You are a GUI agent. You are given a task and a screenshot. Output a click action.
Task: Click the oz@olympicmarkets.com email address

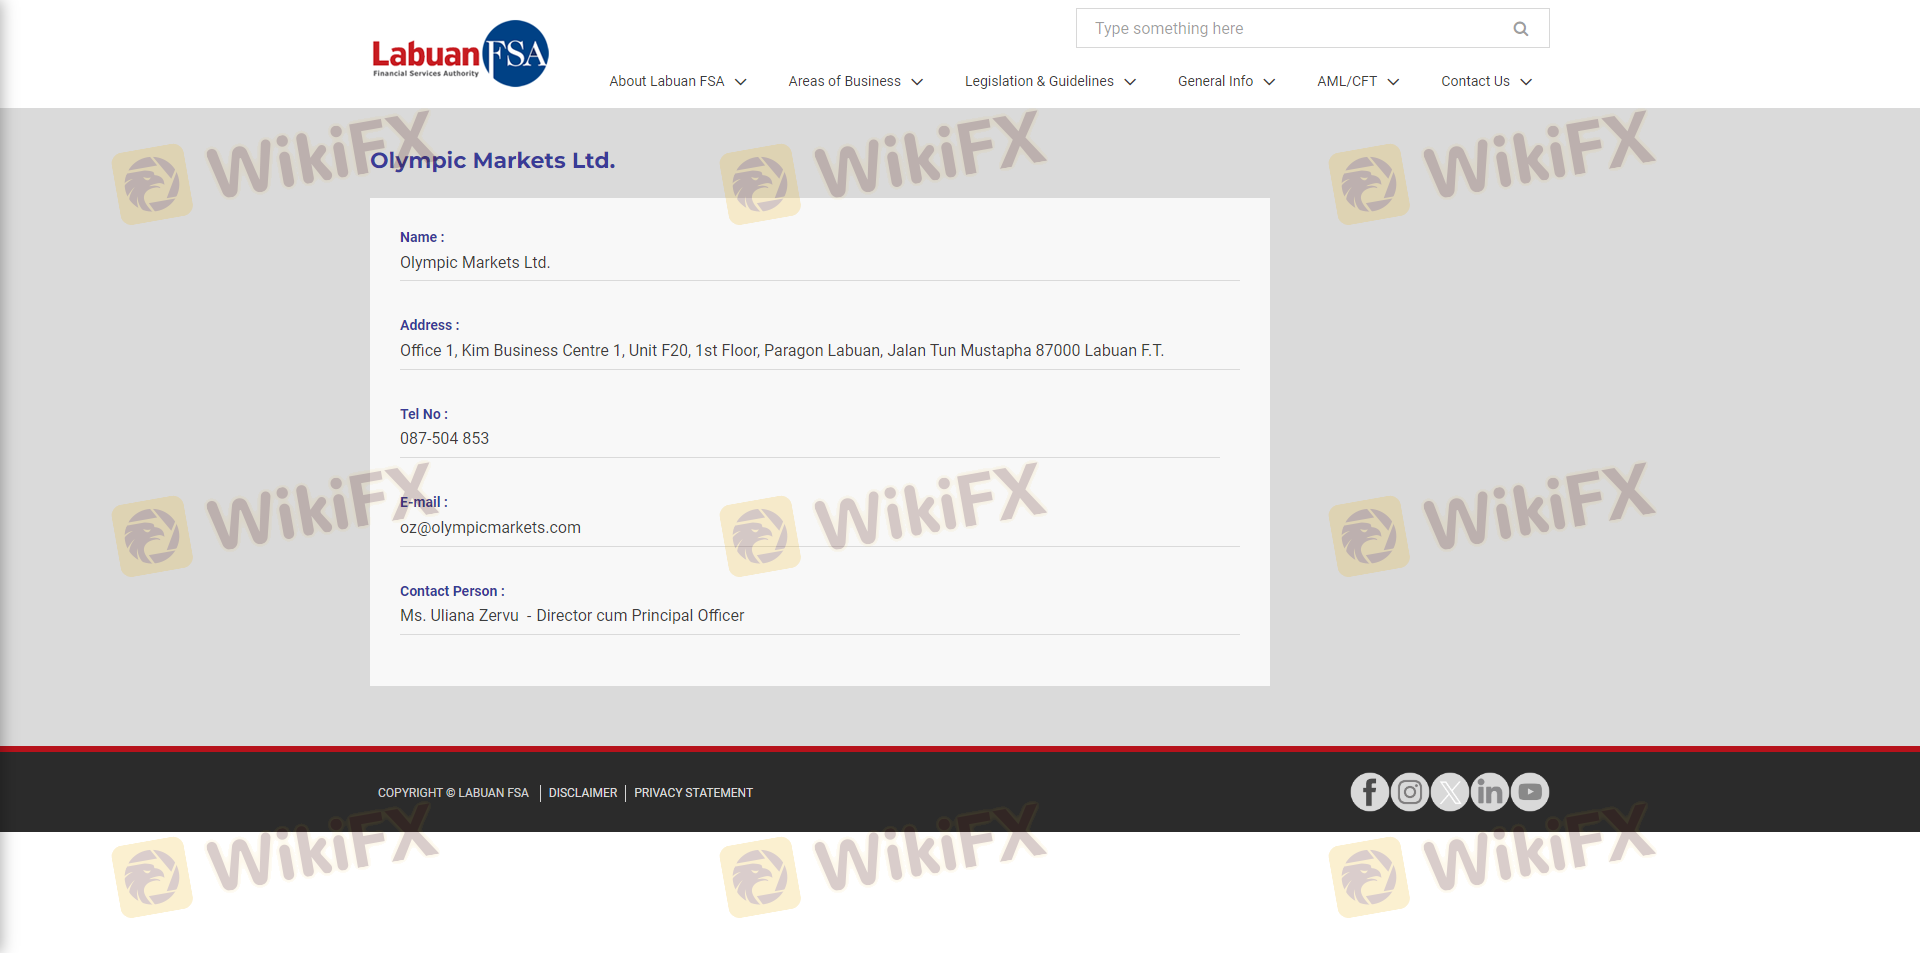[x=490, y=527]
